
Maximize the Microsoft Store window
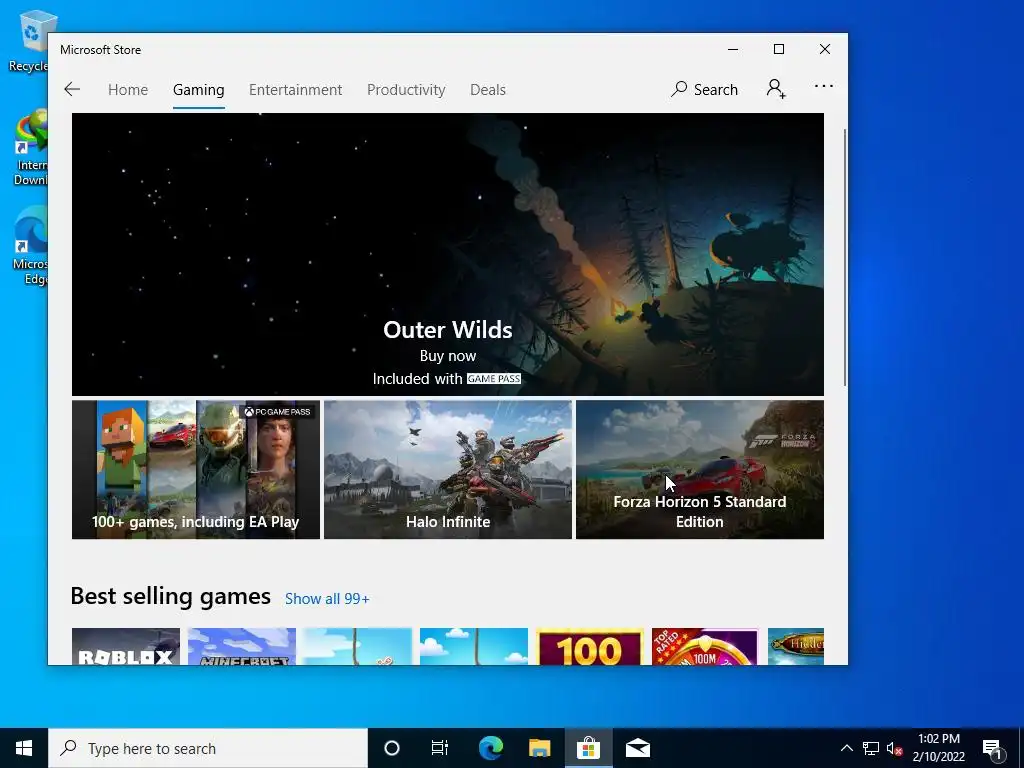[778, 50]
